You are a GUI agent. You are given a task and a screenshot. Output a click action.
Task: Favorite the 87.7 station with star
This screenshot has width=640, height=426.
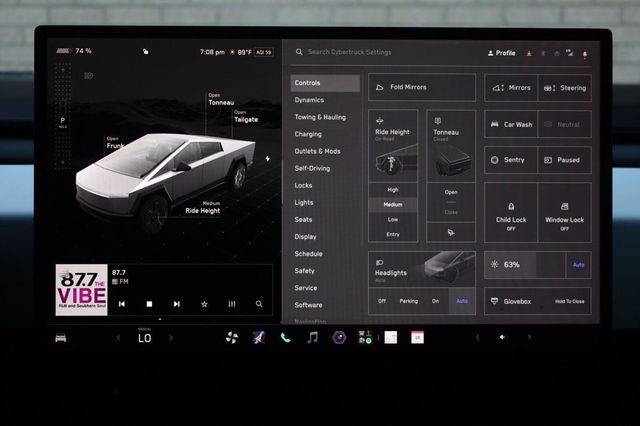click(x=204, y=304)
